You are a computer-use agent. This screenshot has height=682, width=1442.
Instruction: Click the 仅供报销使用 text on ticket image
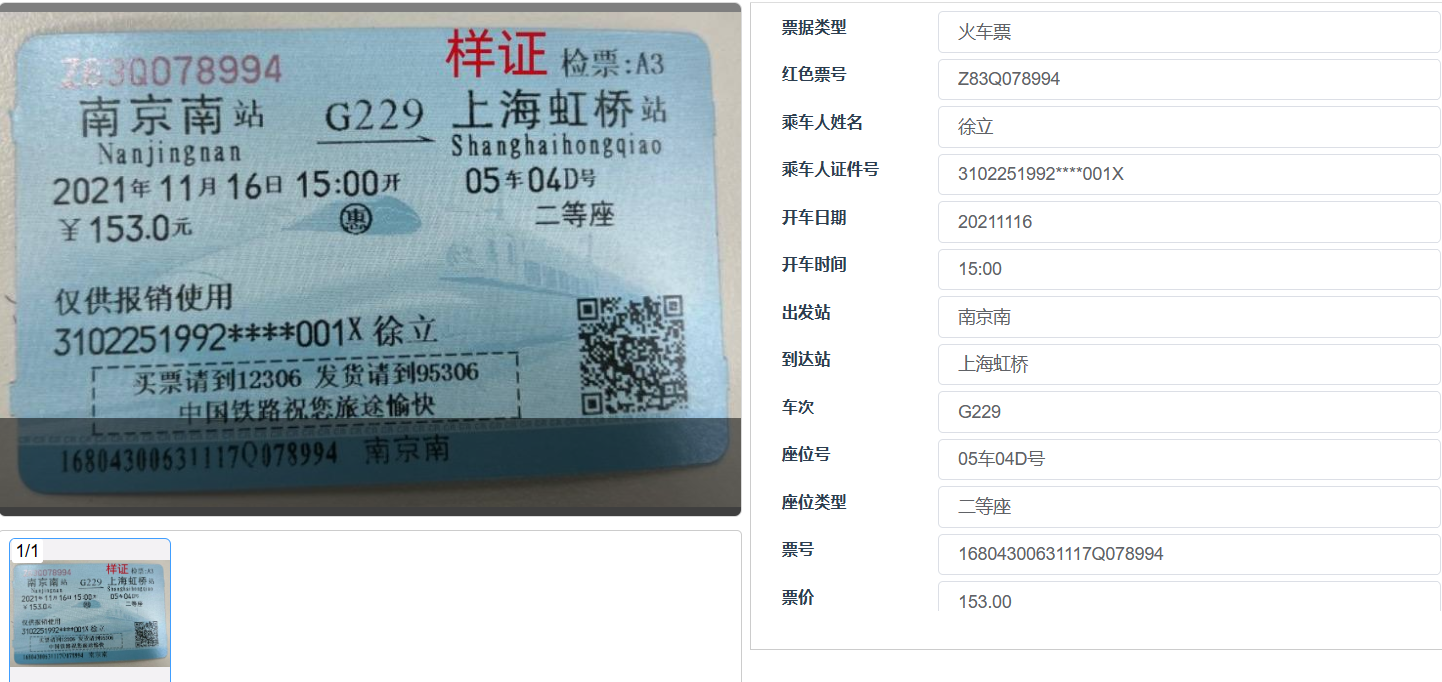pos(145,297)
